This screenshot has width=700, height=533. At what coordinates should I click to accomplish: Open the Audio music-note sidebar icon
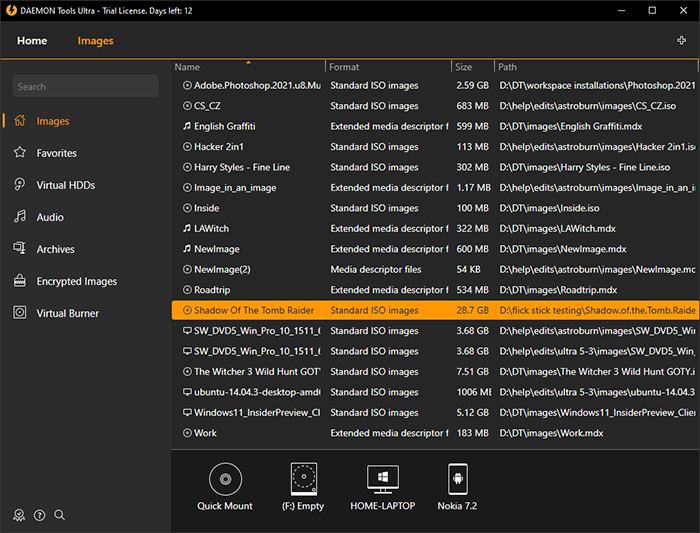(20, 217)
